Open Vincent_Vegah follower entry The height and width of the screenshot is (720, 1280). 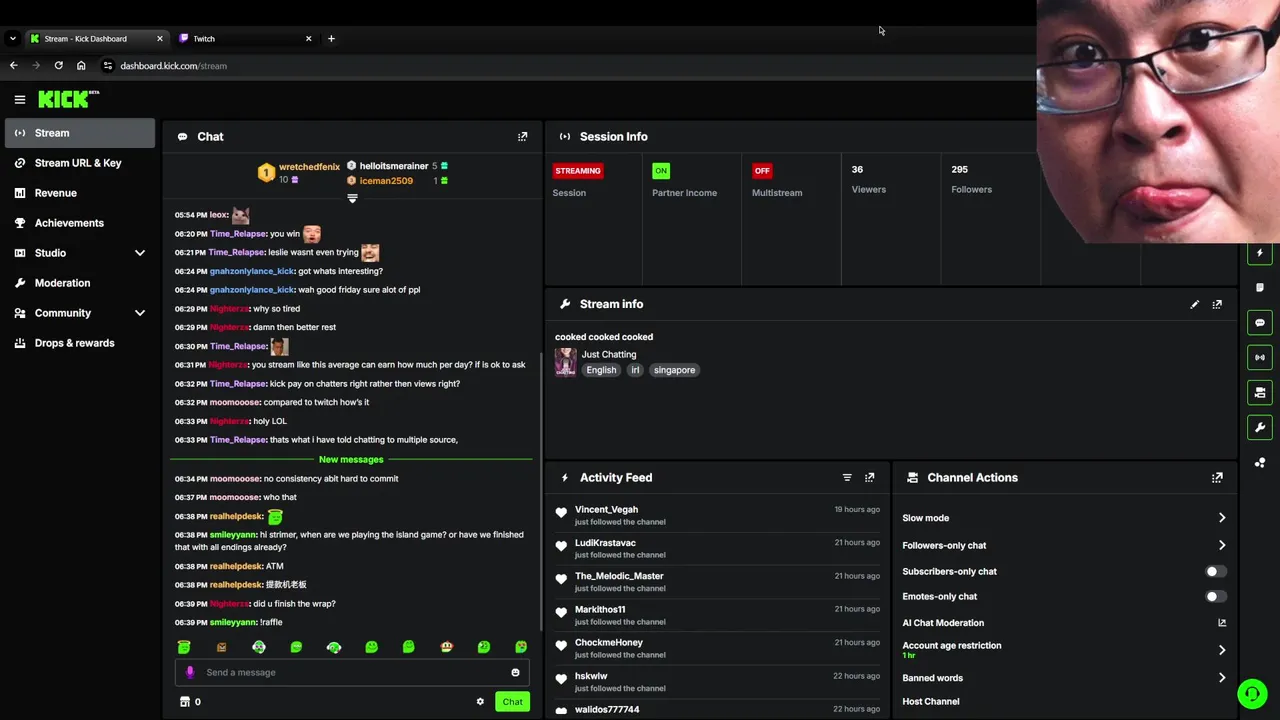pos(717,515)
